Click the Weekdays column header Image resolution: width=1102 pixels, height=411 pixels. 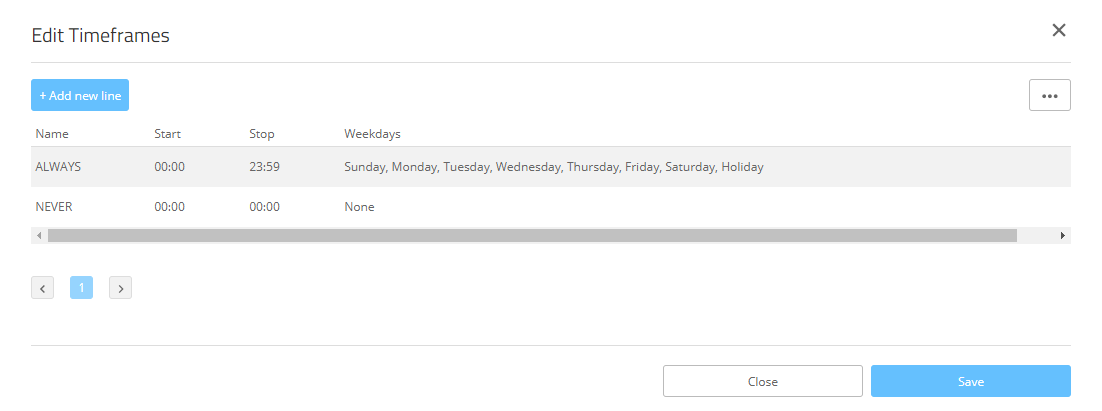point(372,134)
